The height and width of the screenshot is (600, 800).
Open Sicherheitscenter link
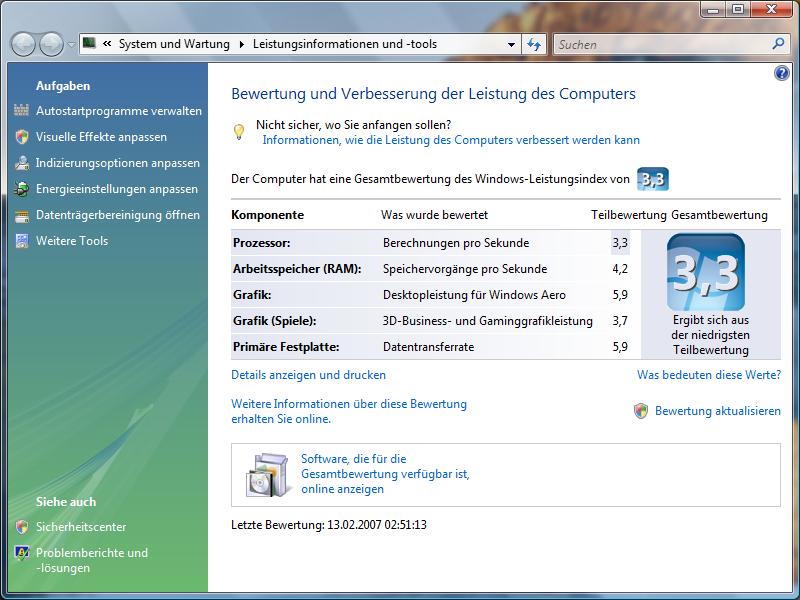(x=81, y=527)
